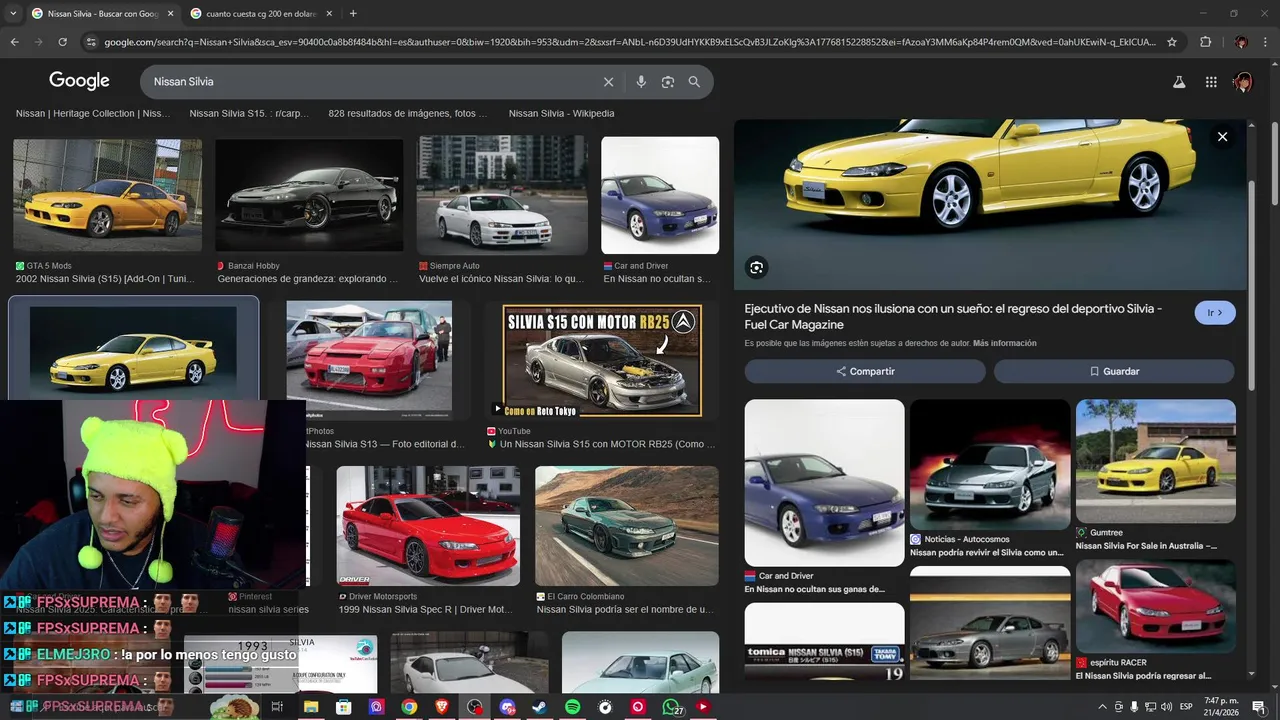Screen dimensions: 1280x720
Task: Go back to the previous page
Action: 15,42
